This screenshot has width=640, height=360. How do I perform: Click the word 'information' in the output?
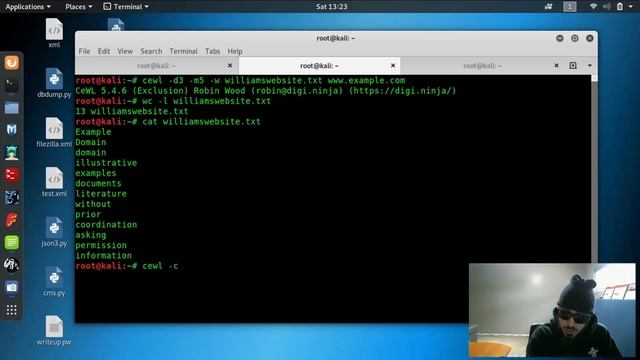click(x=104, y=256)
